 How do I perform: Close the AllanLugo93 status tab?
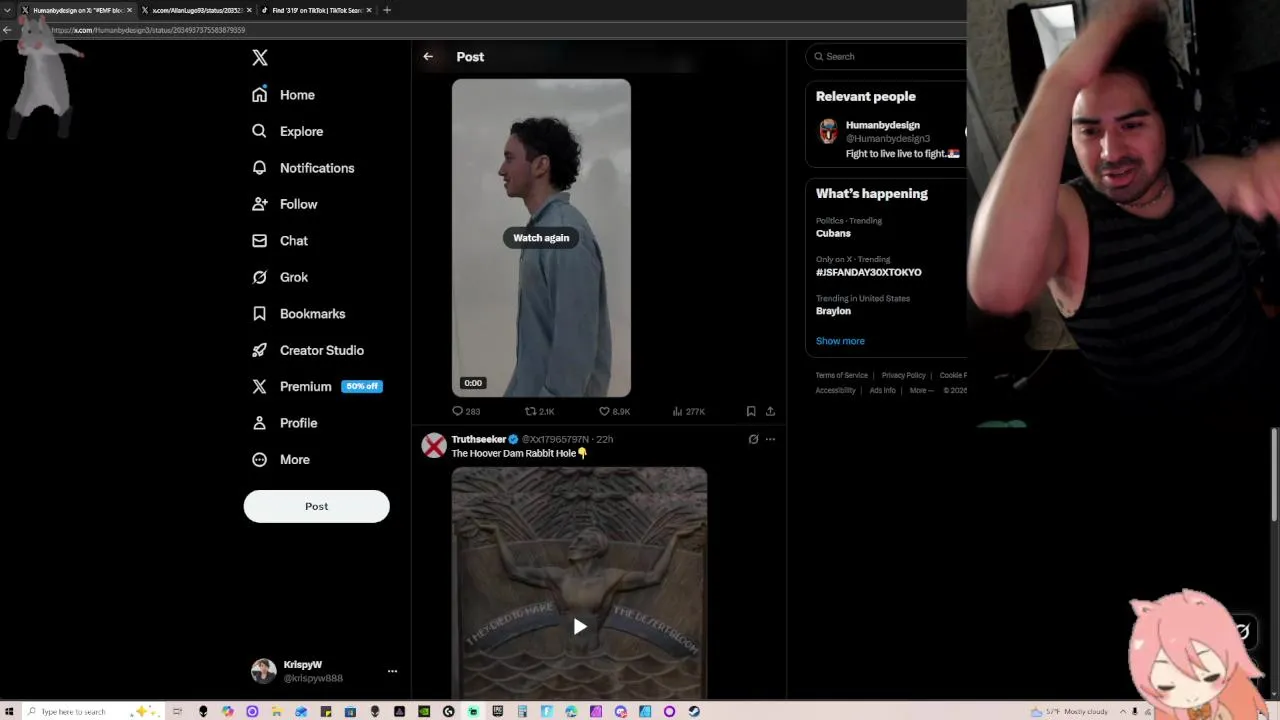(250, 10)
